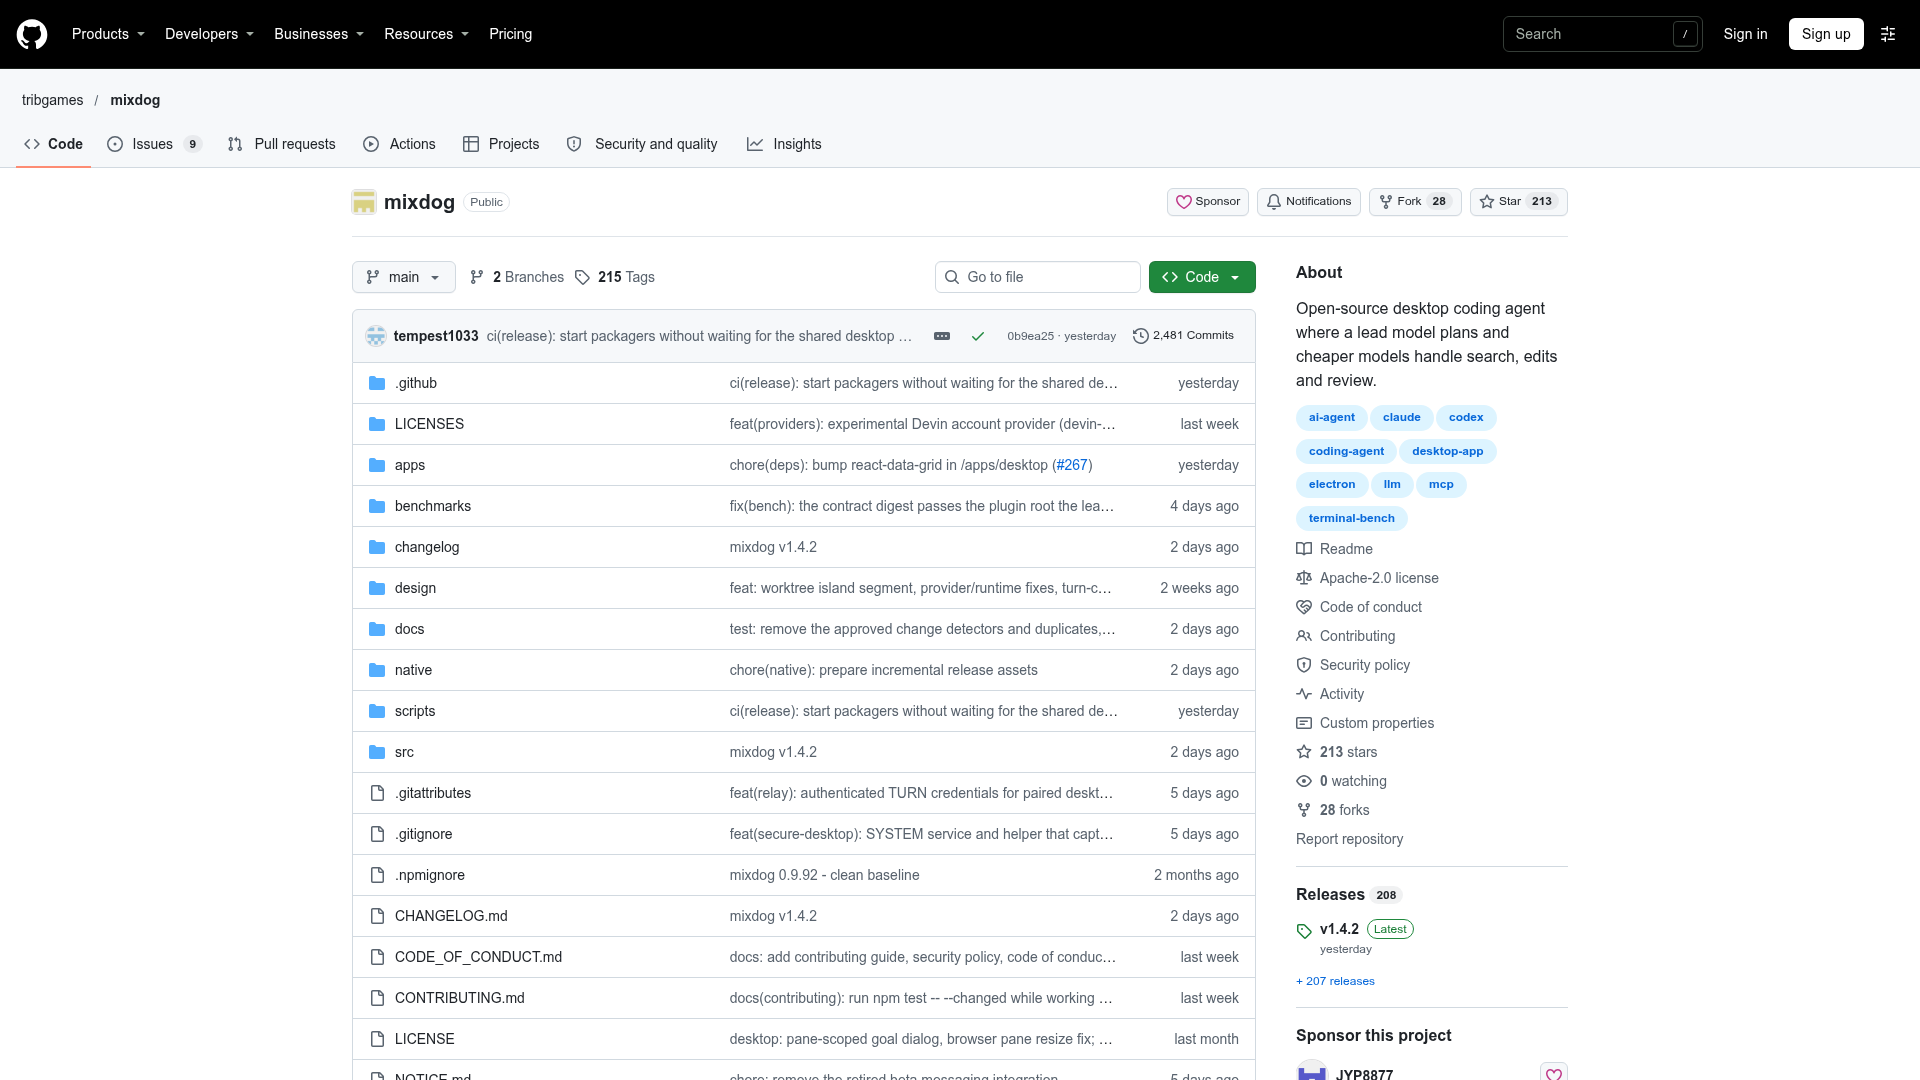Click the heart icon under Sponsor this project
The image size is (1920, 1080).
(x=1554, y=1073)
